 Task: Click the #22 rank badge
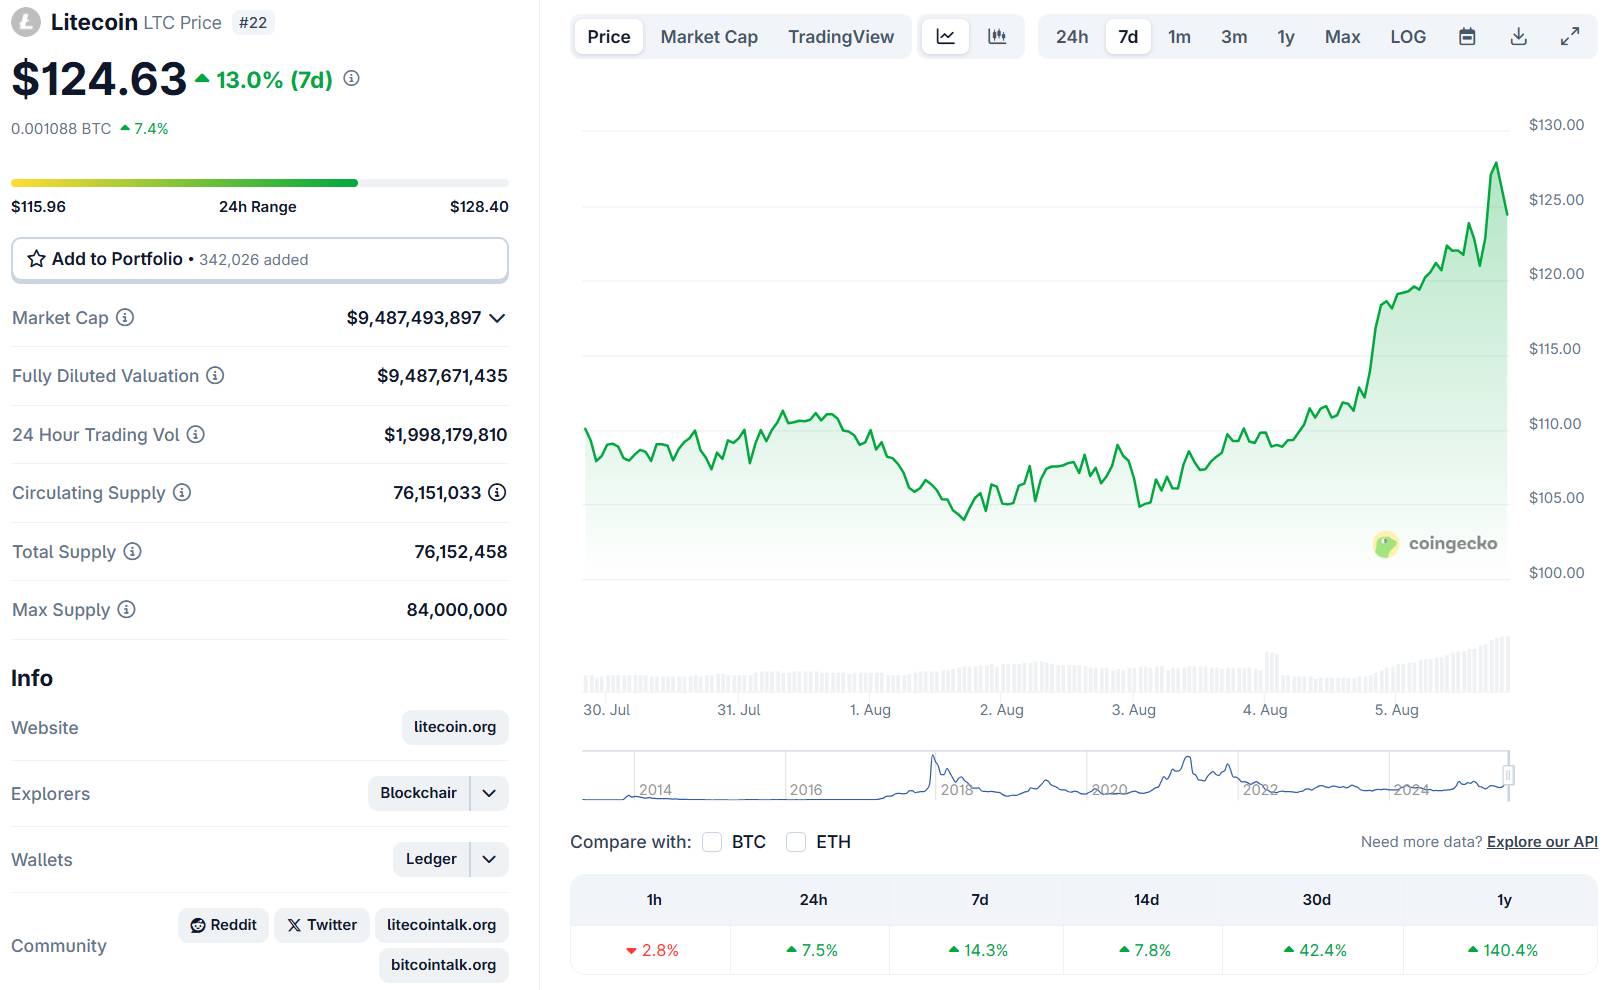[253, 22]
